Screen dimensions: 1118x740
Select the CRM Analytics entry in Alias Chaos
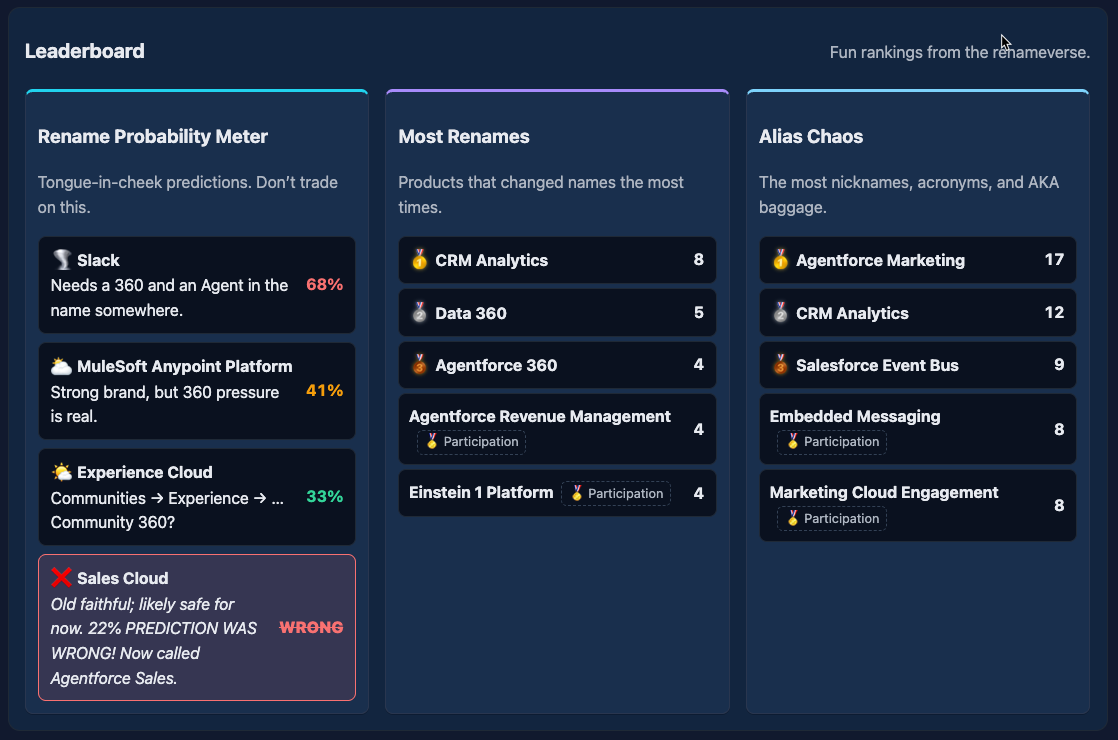tap(852, 313)
